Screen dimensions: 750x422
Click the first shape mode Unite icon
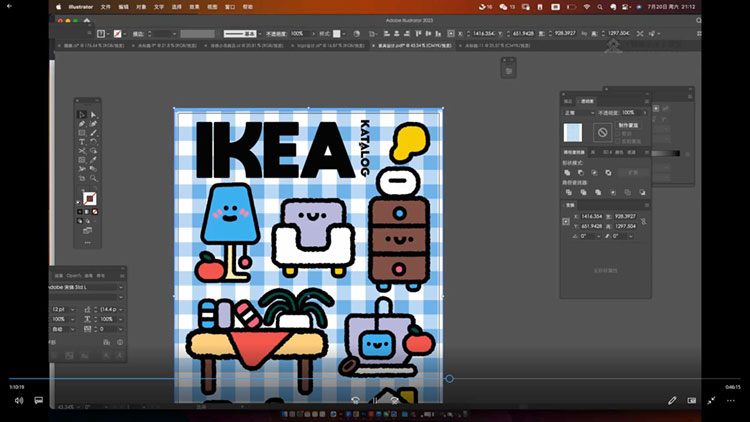click(x=567, y=172)
